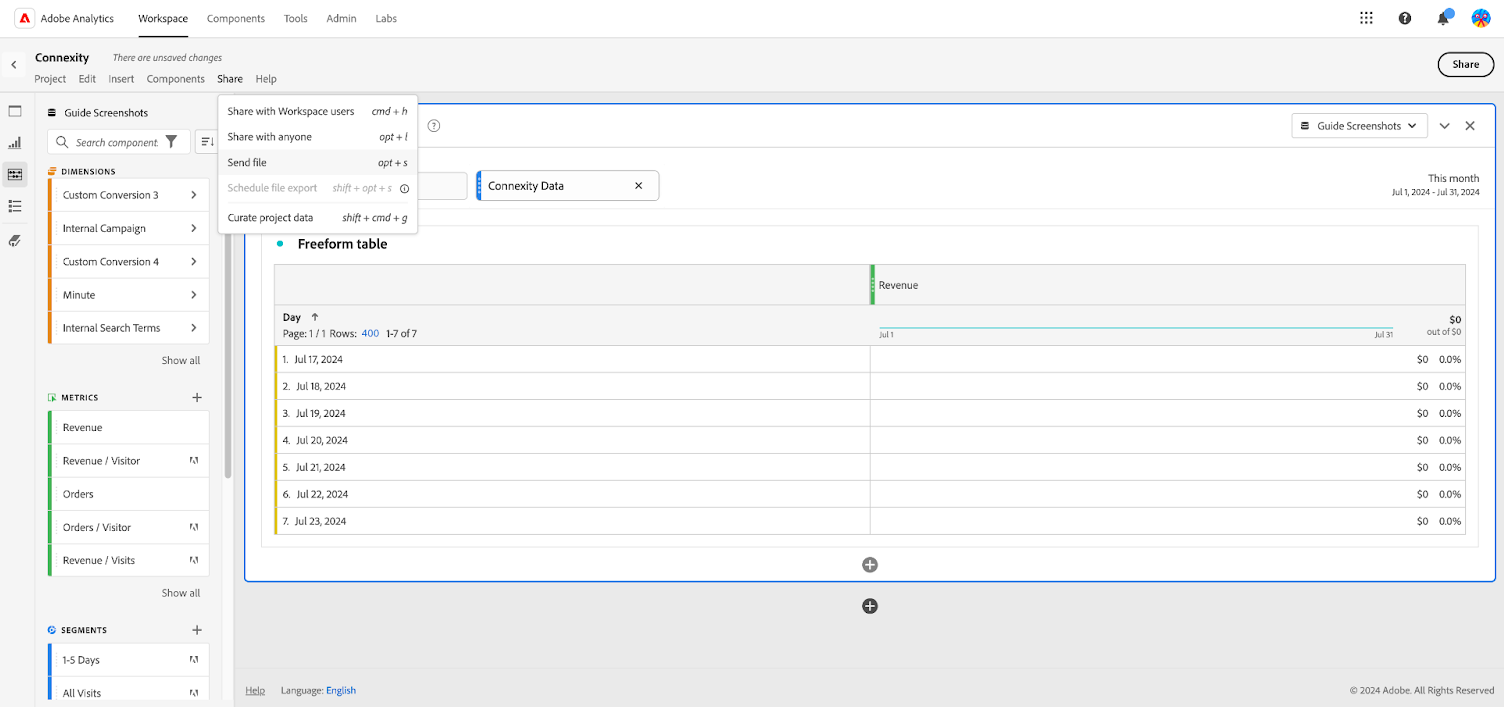The image size is (1504, 707).
Task: Choose Send file from Share menu
Action: (317, 162)
